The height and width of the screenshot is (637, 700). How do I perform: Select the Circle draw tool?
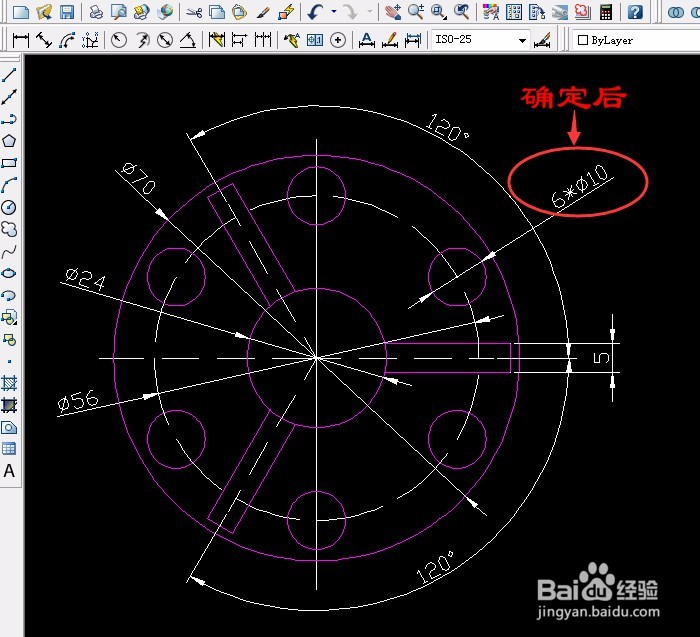coord(9,207)
